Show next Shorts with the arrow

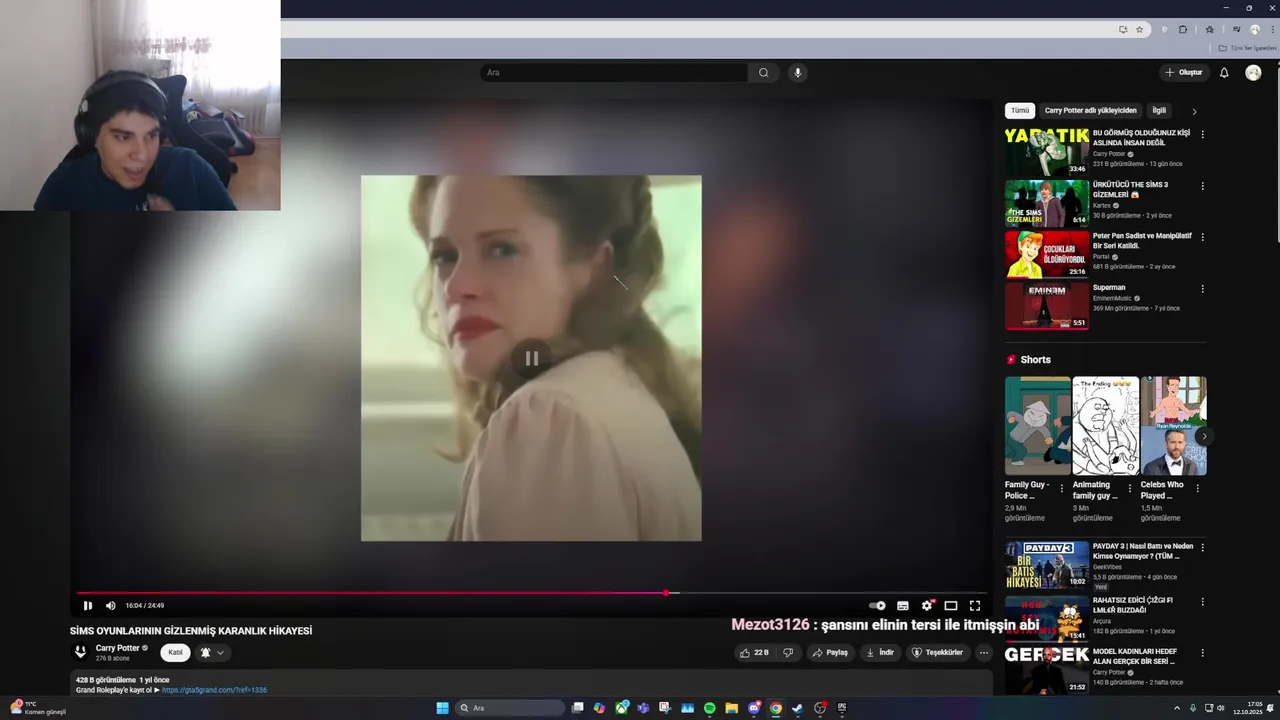[1204, 436]
